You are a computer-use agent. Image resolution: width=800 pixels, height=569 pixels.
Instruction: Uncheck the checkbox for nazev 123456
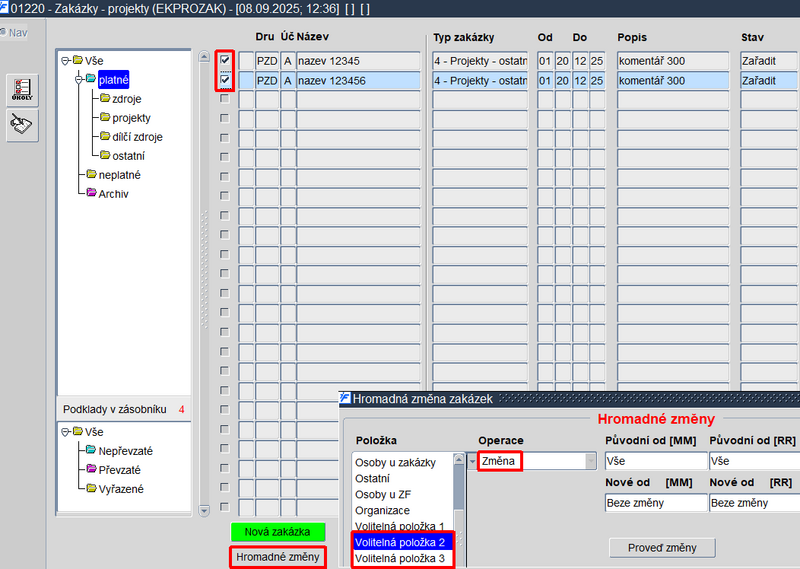[x=225, y=80]
